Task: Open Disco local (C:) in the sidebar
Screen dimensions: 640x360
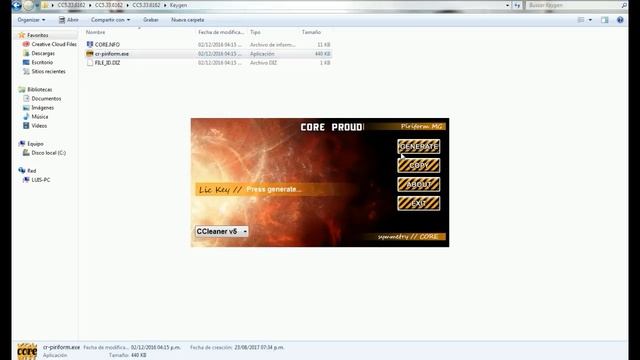Action: [x=49, y=153]
